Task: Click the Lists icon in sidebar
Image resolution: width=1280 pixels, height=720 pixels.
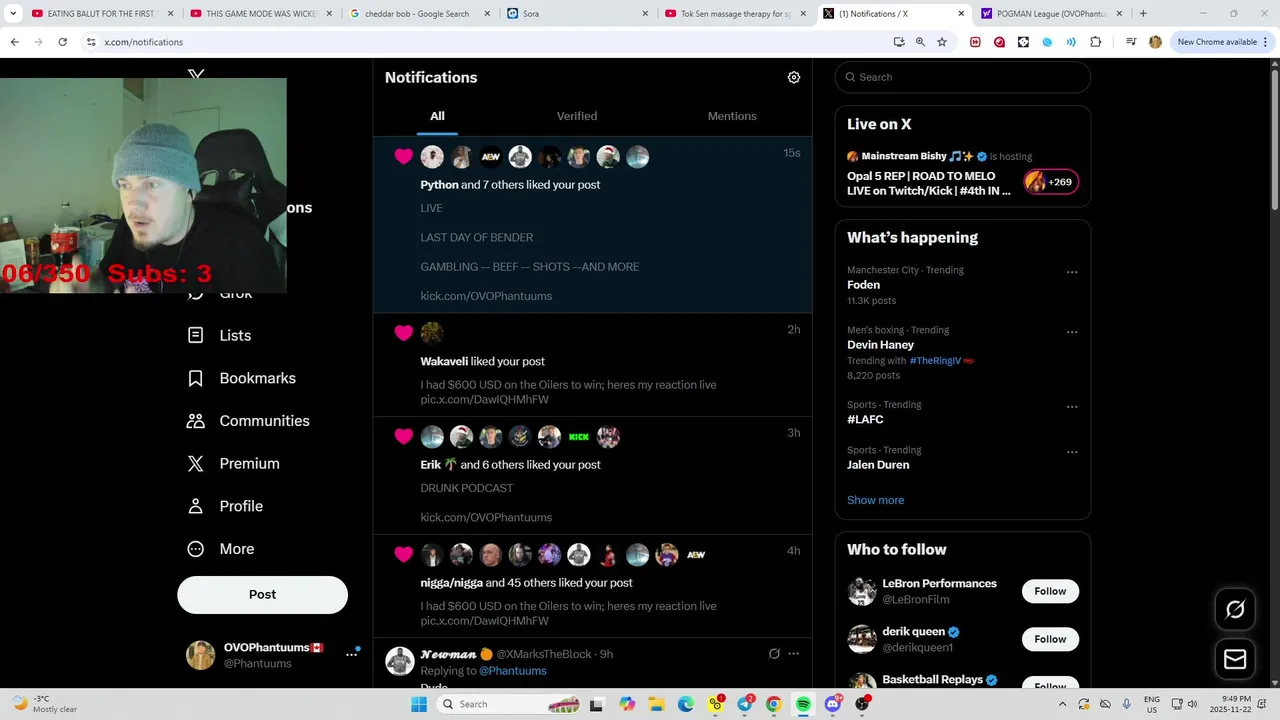Action: (196, 335)
